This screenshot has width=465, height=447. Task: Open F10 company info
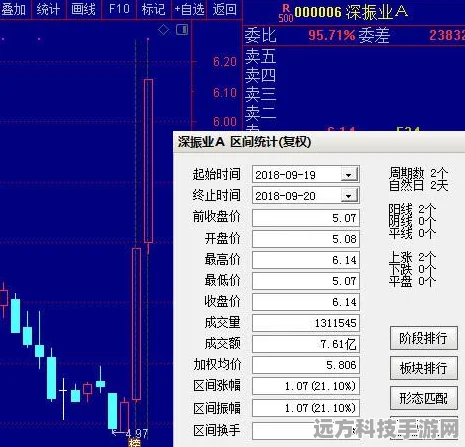(119, 9)
